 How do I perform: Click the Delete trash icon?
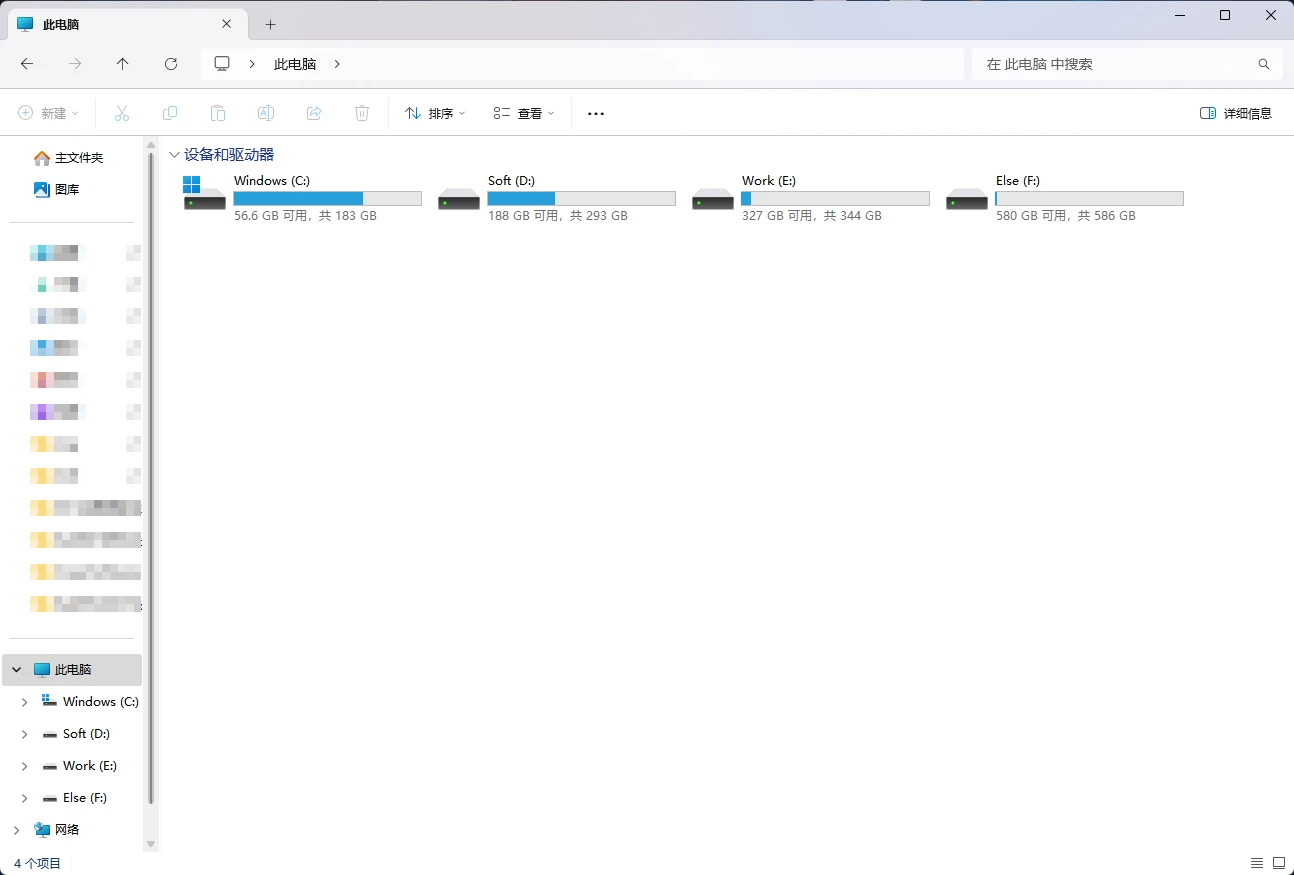[362, 113]
